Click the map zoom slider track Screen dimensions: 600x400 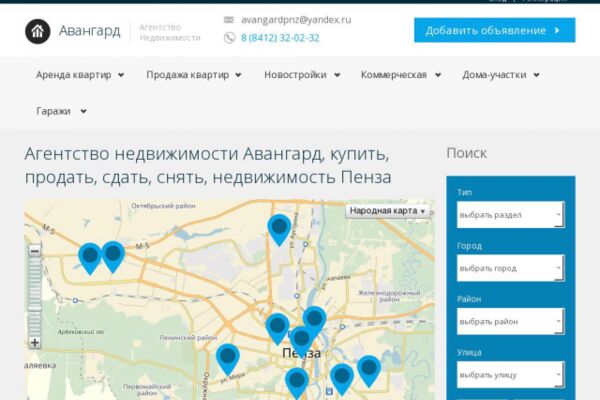34,297
